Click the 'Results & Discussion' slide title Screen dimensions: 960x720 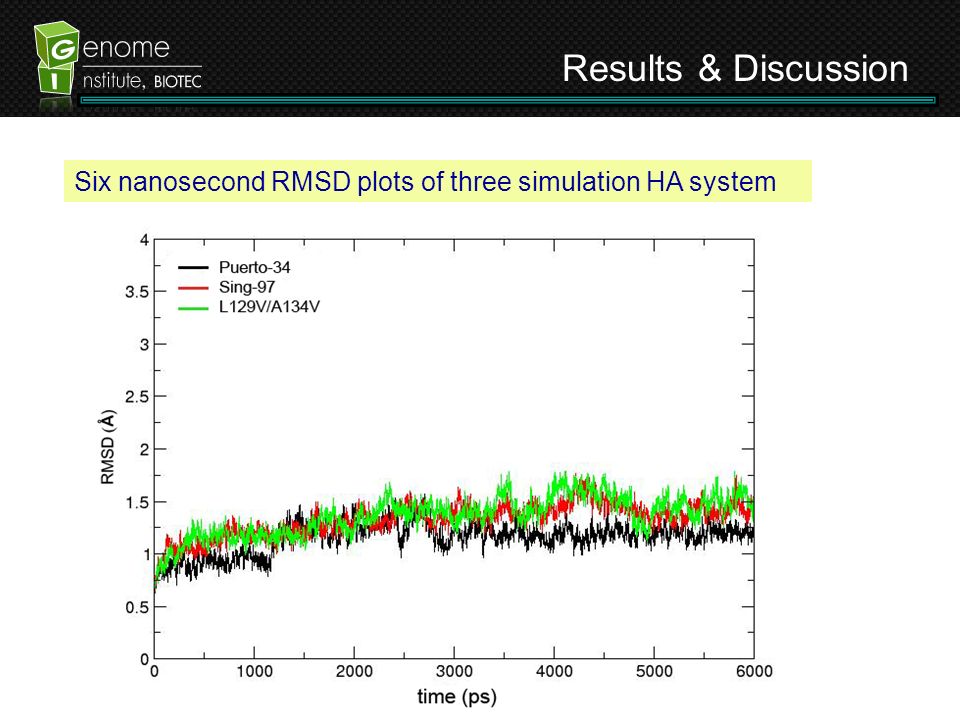[x=735, y=68]
